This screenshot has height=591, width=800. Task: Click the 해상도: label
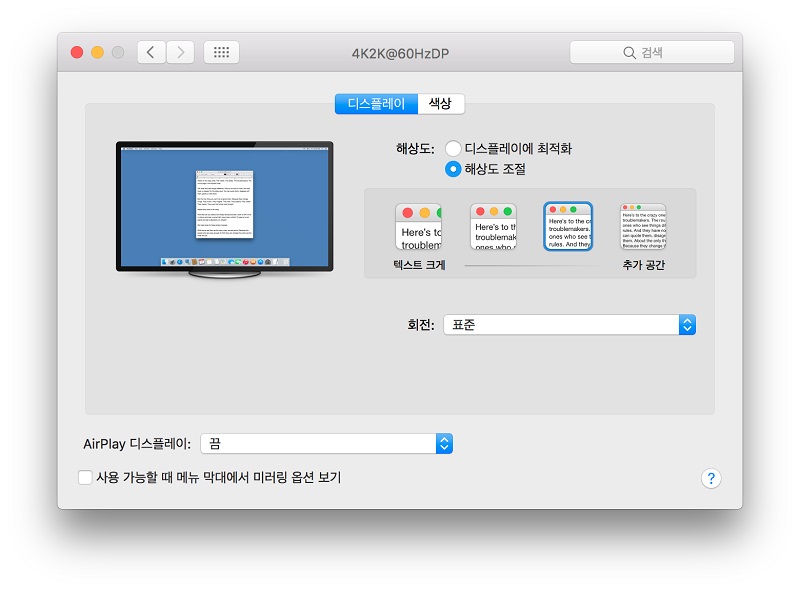point(415,149)
